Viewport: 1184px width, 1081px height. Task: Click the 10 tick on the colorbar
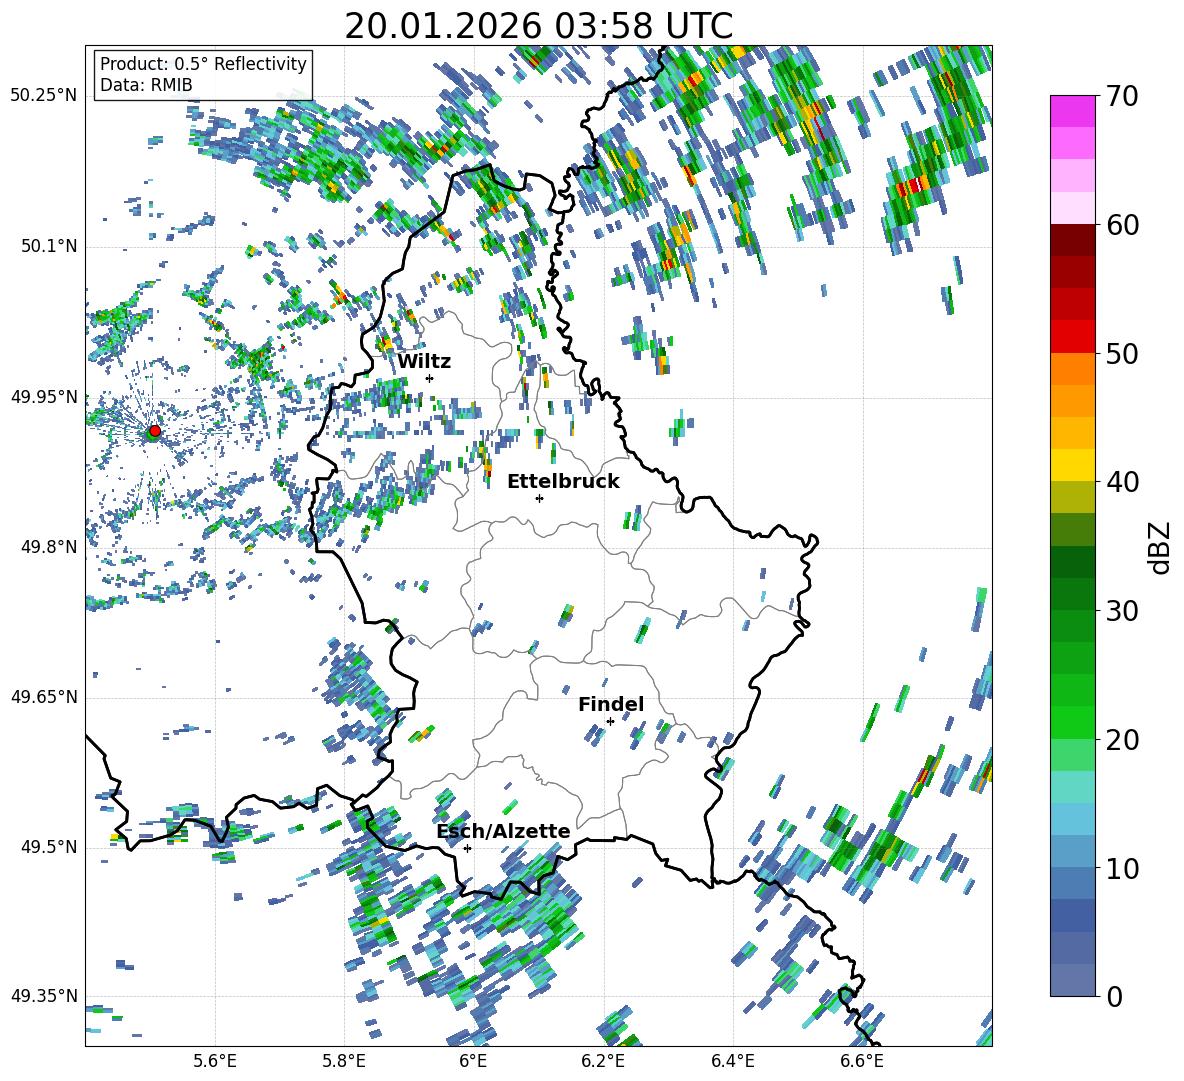(x=1121, y=868)
